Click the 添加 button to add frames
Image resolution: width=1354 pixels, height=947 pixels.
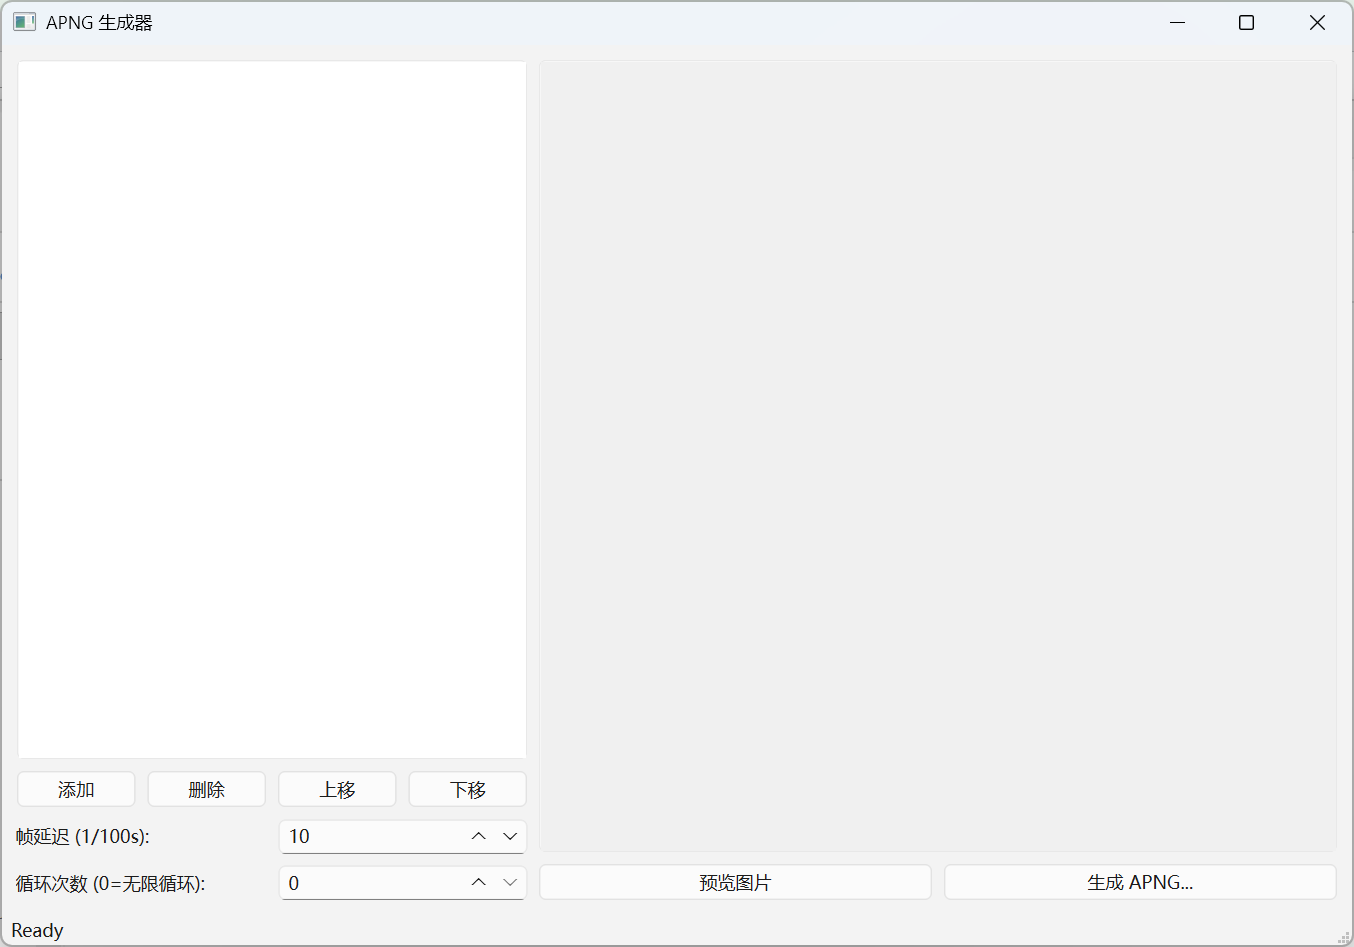(76, 789)
